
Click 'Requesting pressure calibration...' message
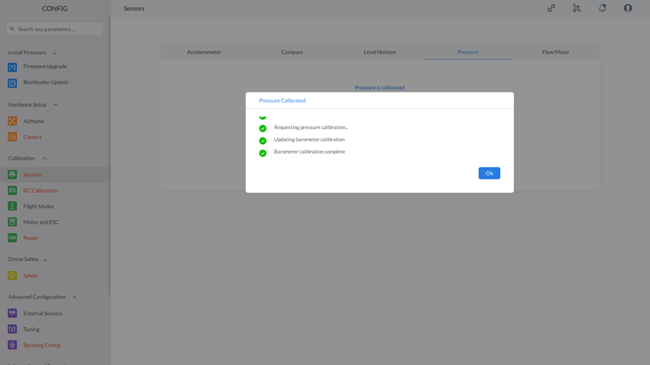pyautogui.click(x=311, y=127)
